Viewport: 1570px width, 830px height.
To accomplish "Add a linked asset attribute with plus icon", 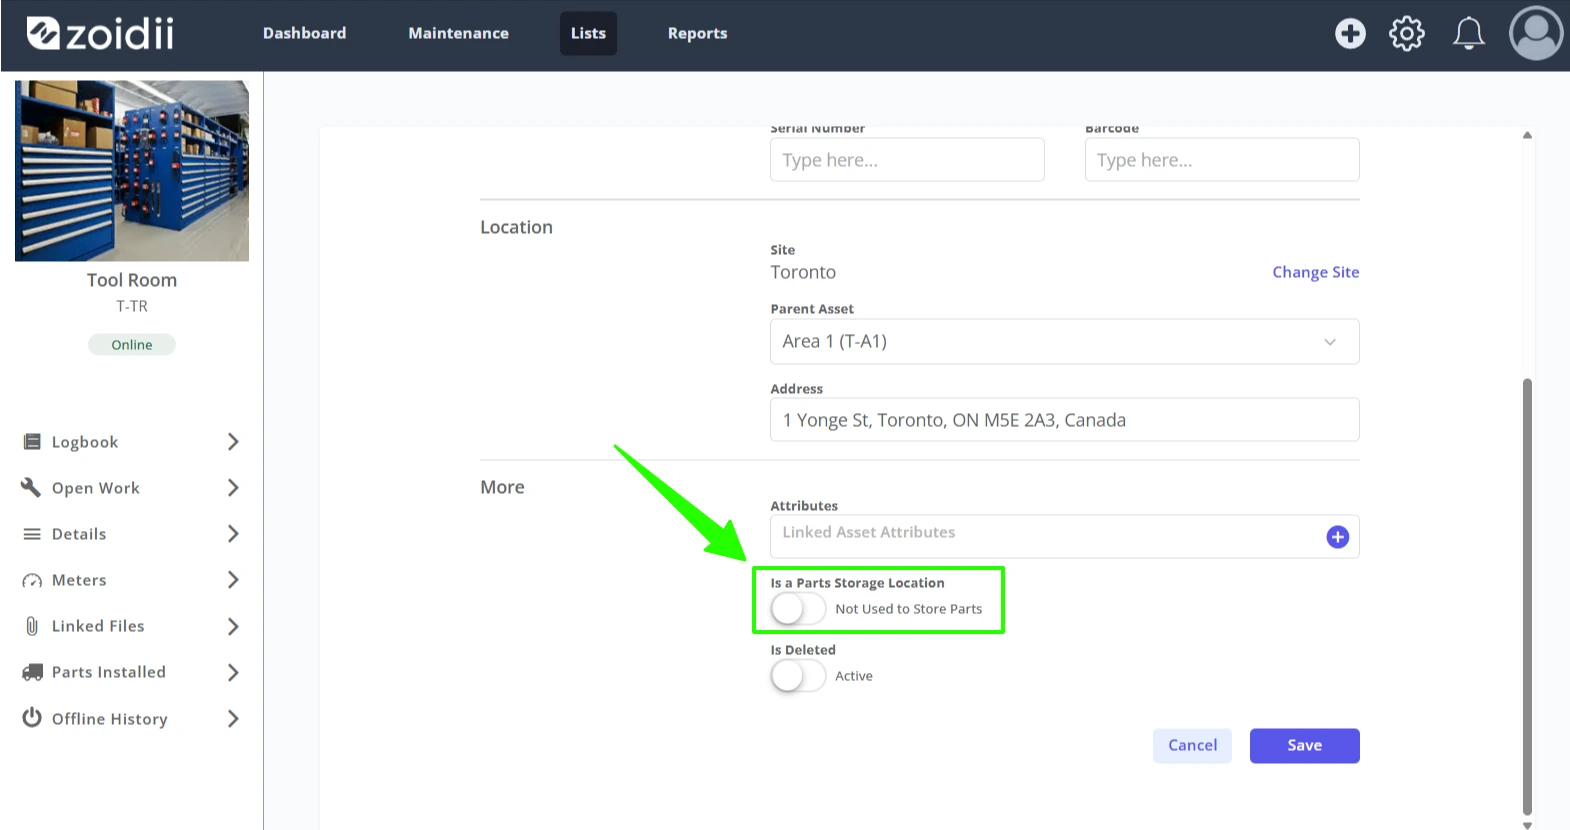I will [1337, 537].
